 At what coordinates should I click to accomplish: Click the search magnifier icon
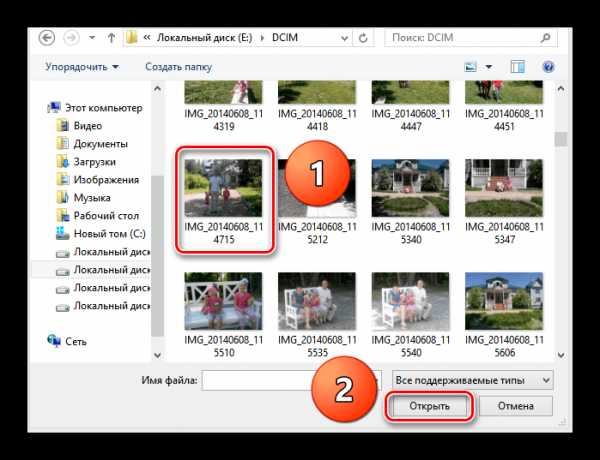pyautogui.click(x=545, y=38)
